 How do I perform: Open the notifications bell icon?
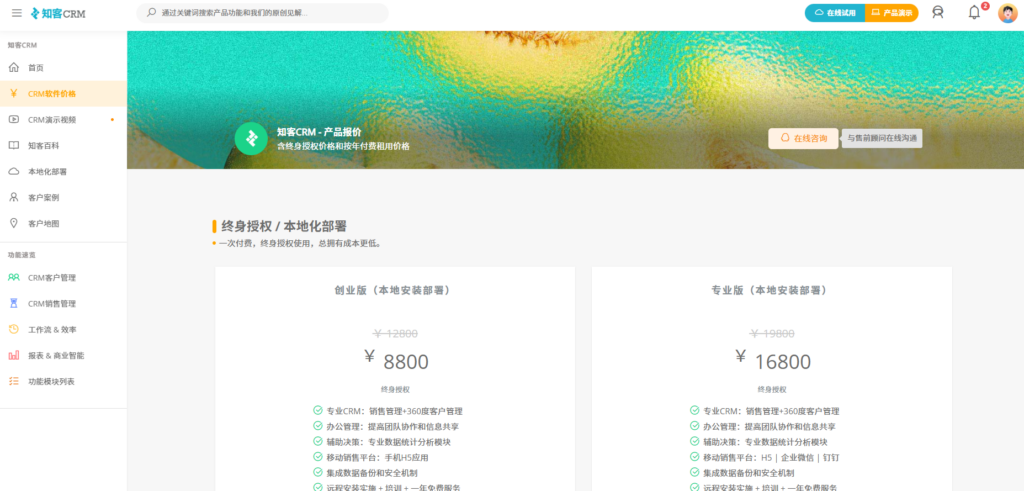click(974, 13)
